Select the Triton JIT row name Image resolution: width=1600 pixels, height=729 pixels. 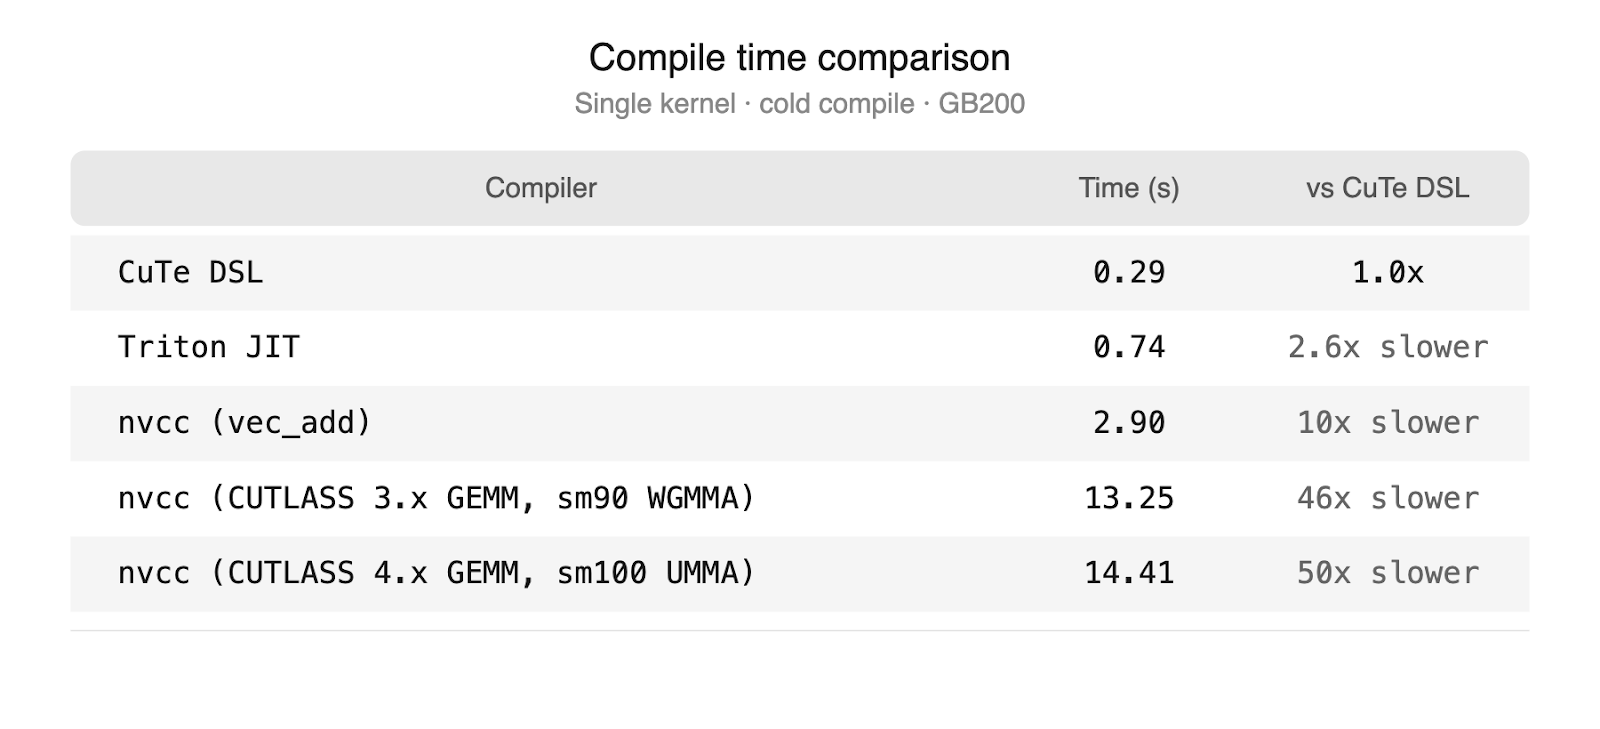click(x=209, y=347)
